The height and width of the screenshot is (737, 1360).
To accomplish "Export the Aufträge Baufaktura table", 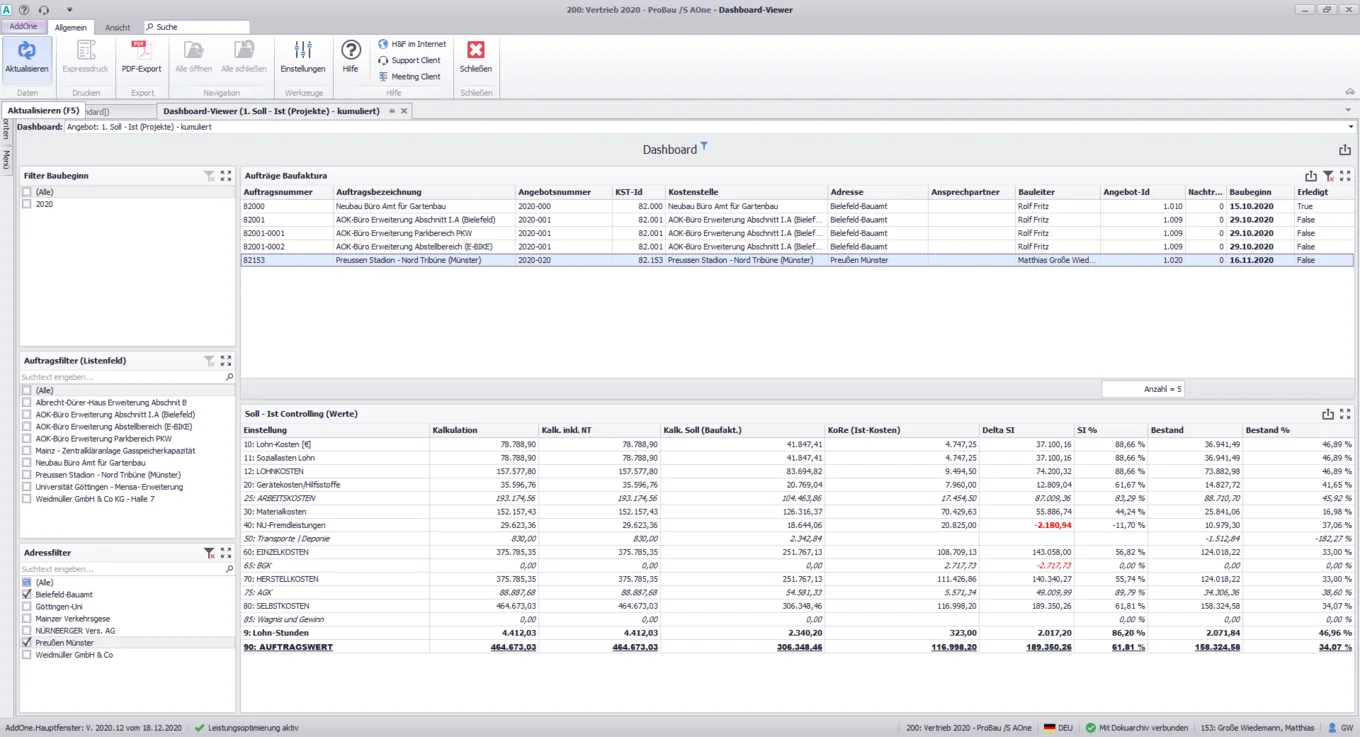I will click(x=1313, y=176).
